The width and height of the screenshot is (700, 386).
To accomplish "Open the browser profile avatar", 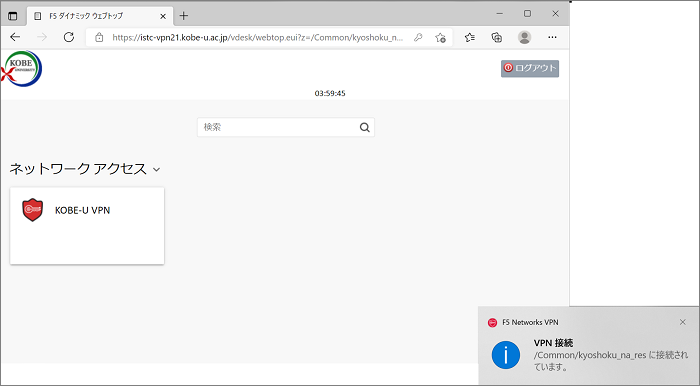I will (x=525, y=37).
